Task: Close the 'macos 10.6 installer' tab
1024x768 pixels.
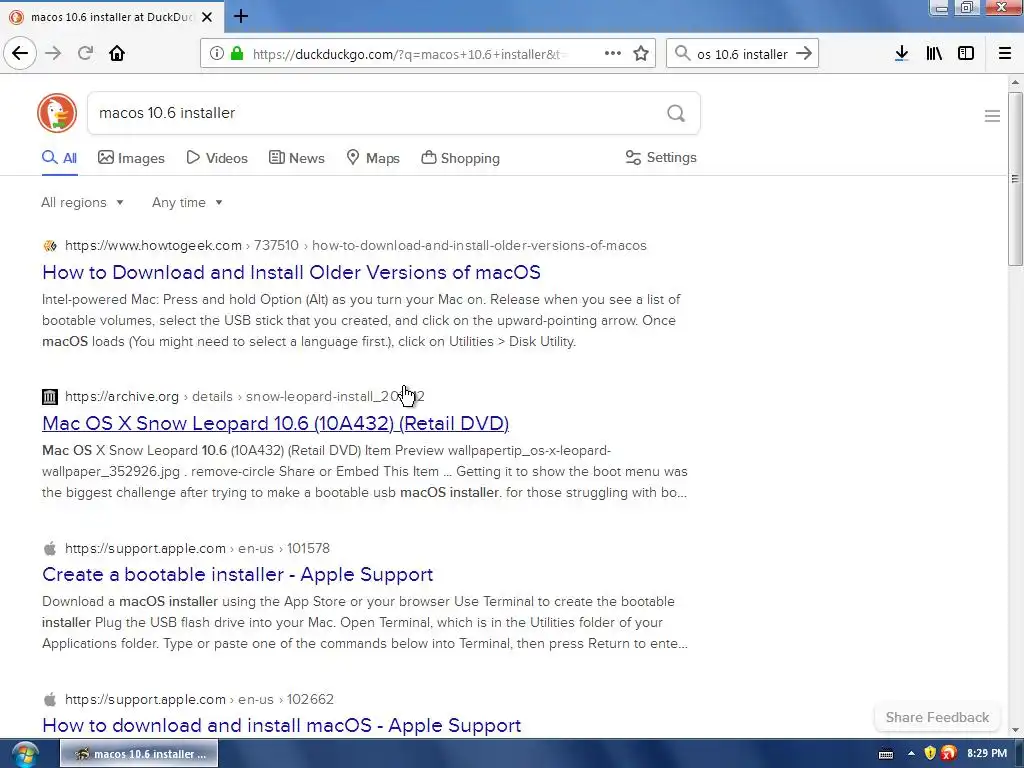Action: pos(207,17)
